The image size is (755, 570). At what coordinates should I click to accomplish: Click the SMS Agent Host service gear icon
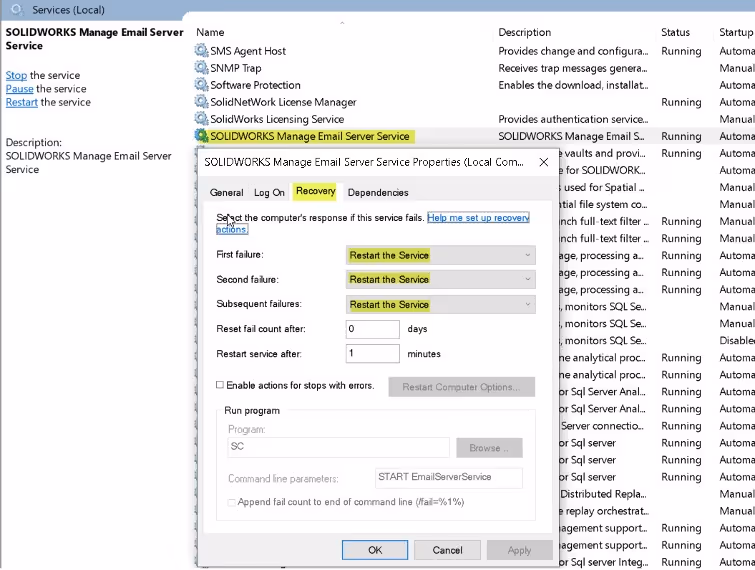[201, 51]
